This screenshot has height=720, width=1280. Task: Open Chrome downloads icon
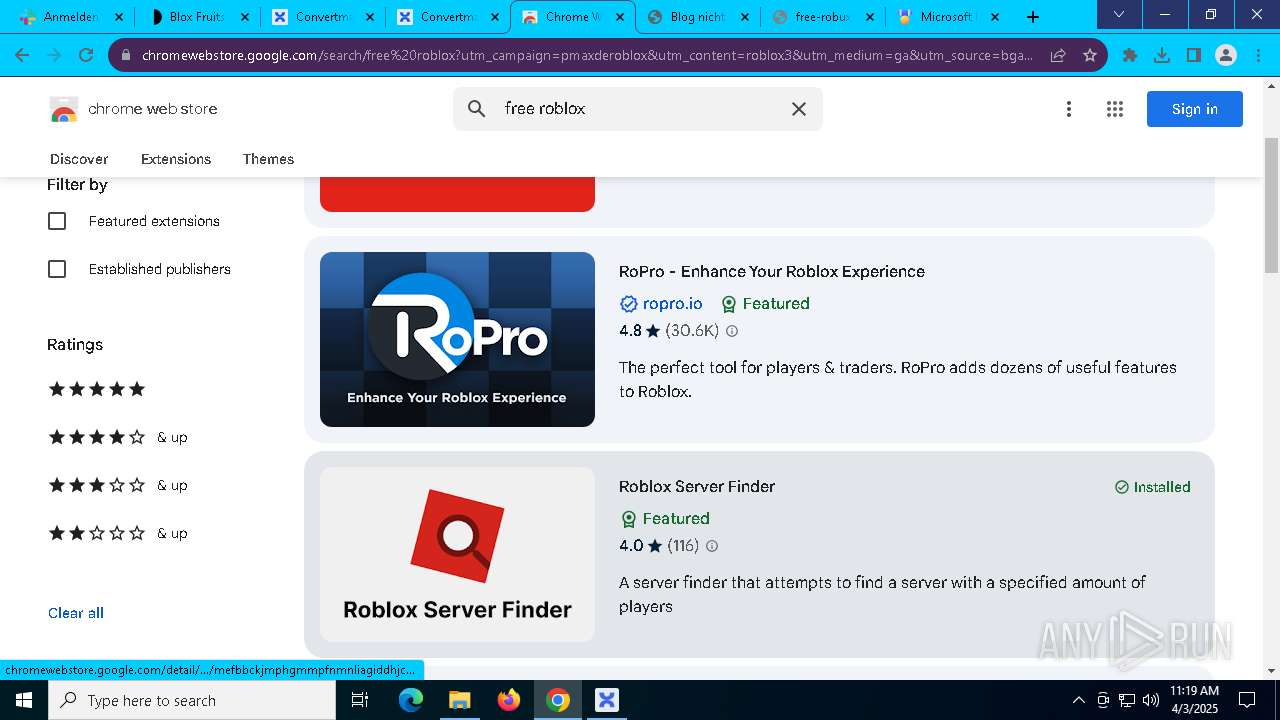1162,55
